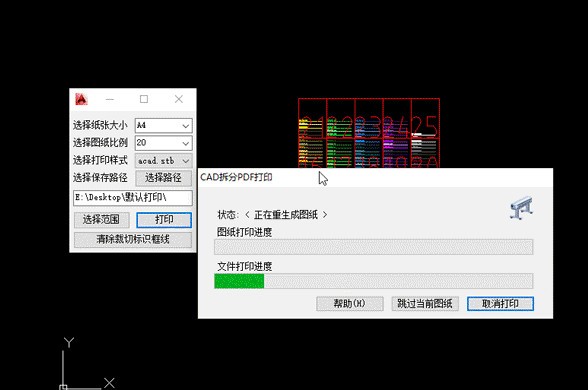This screenshot has height=390, width=588.
Task: Click the 图纸打印进度 empty progress bar
Action: (x=374, y=247)
